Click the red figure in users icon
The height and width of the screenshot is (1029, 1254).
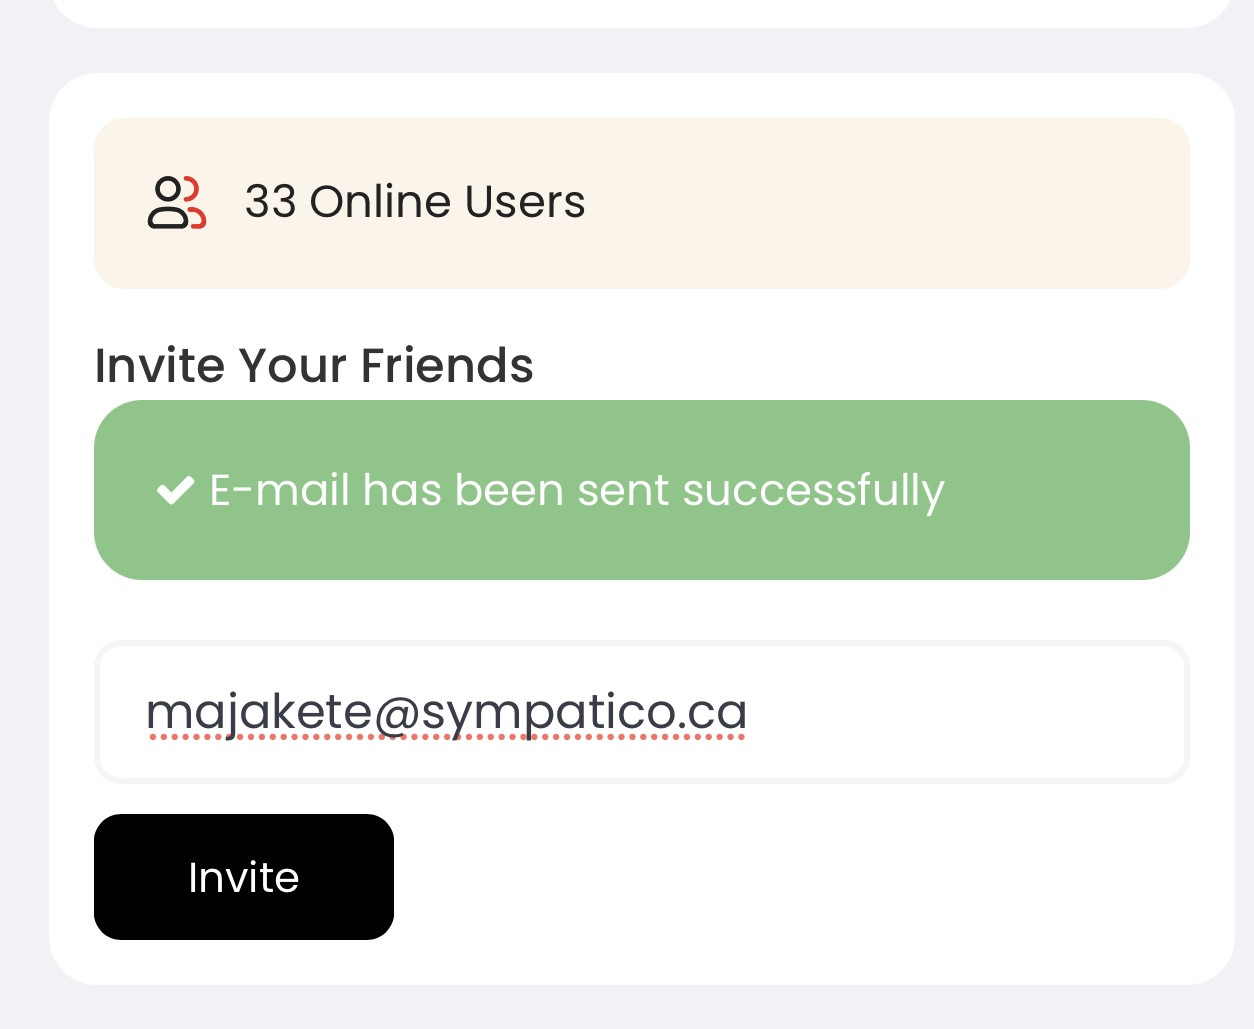(196, 203)
